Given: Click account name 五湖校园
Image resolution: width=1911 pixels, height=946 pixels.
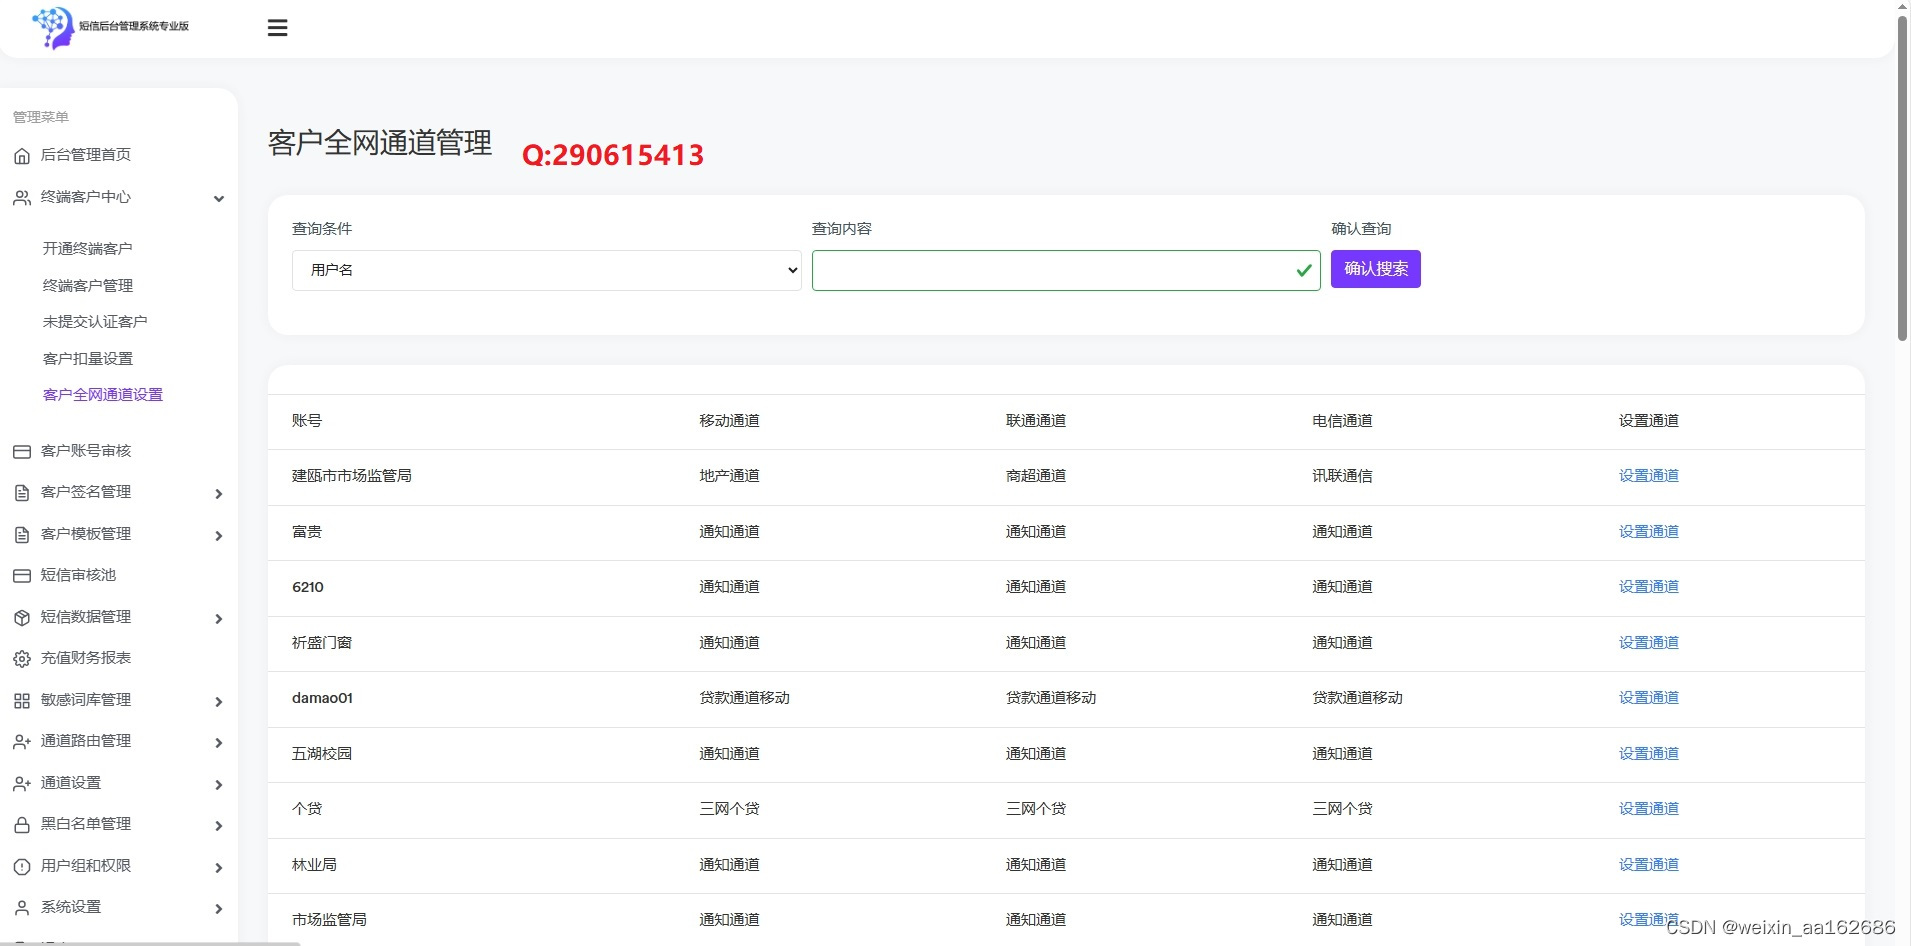Looking at the screenshot, I should tap(322, 754).
